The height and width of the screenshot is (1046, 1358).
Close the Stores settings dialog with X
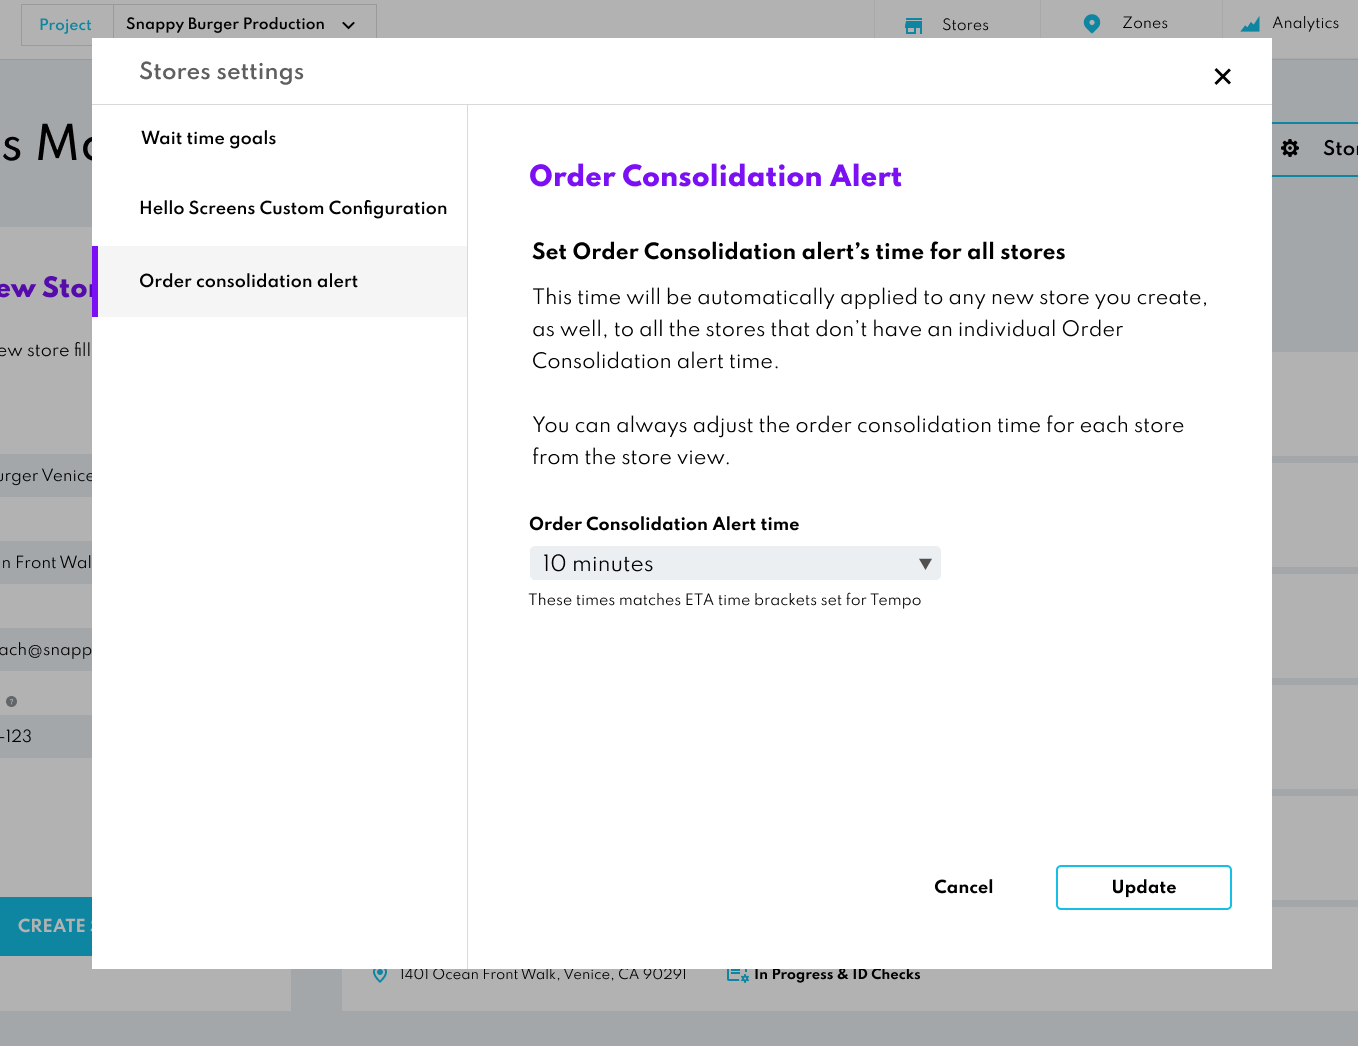coord(1222,77)
